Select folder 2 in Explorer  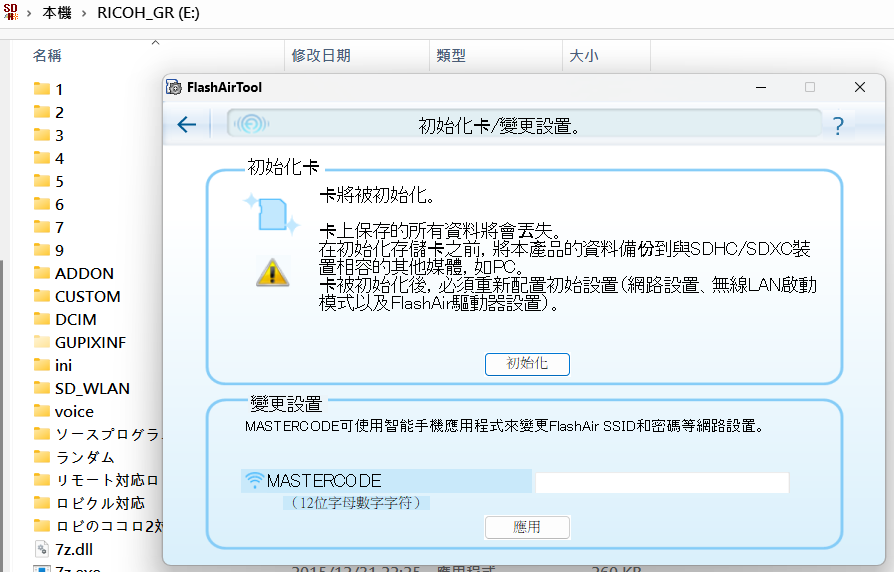pyautogui.click(x=48, y=112)
